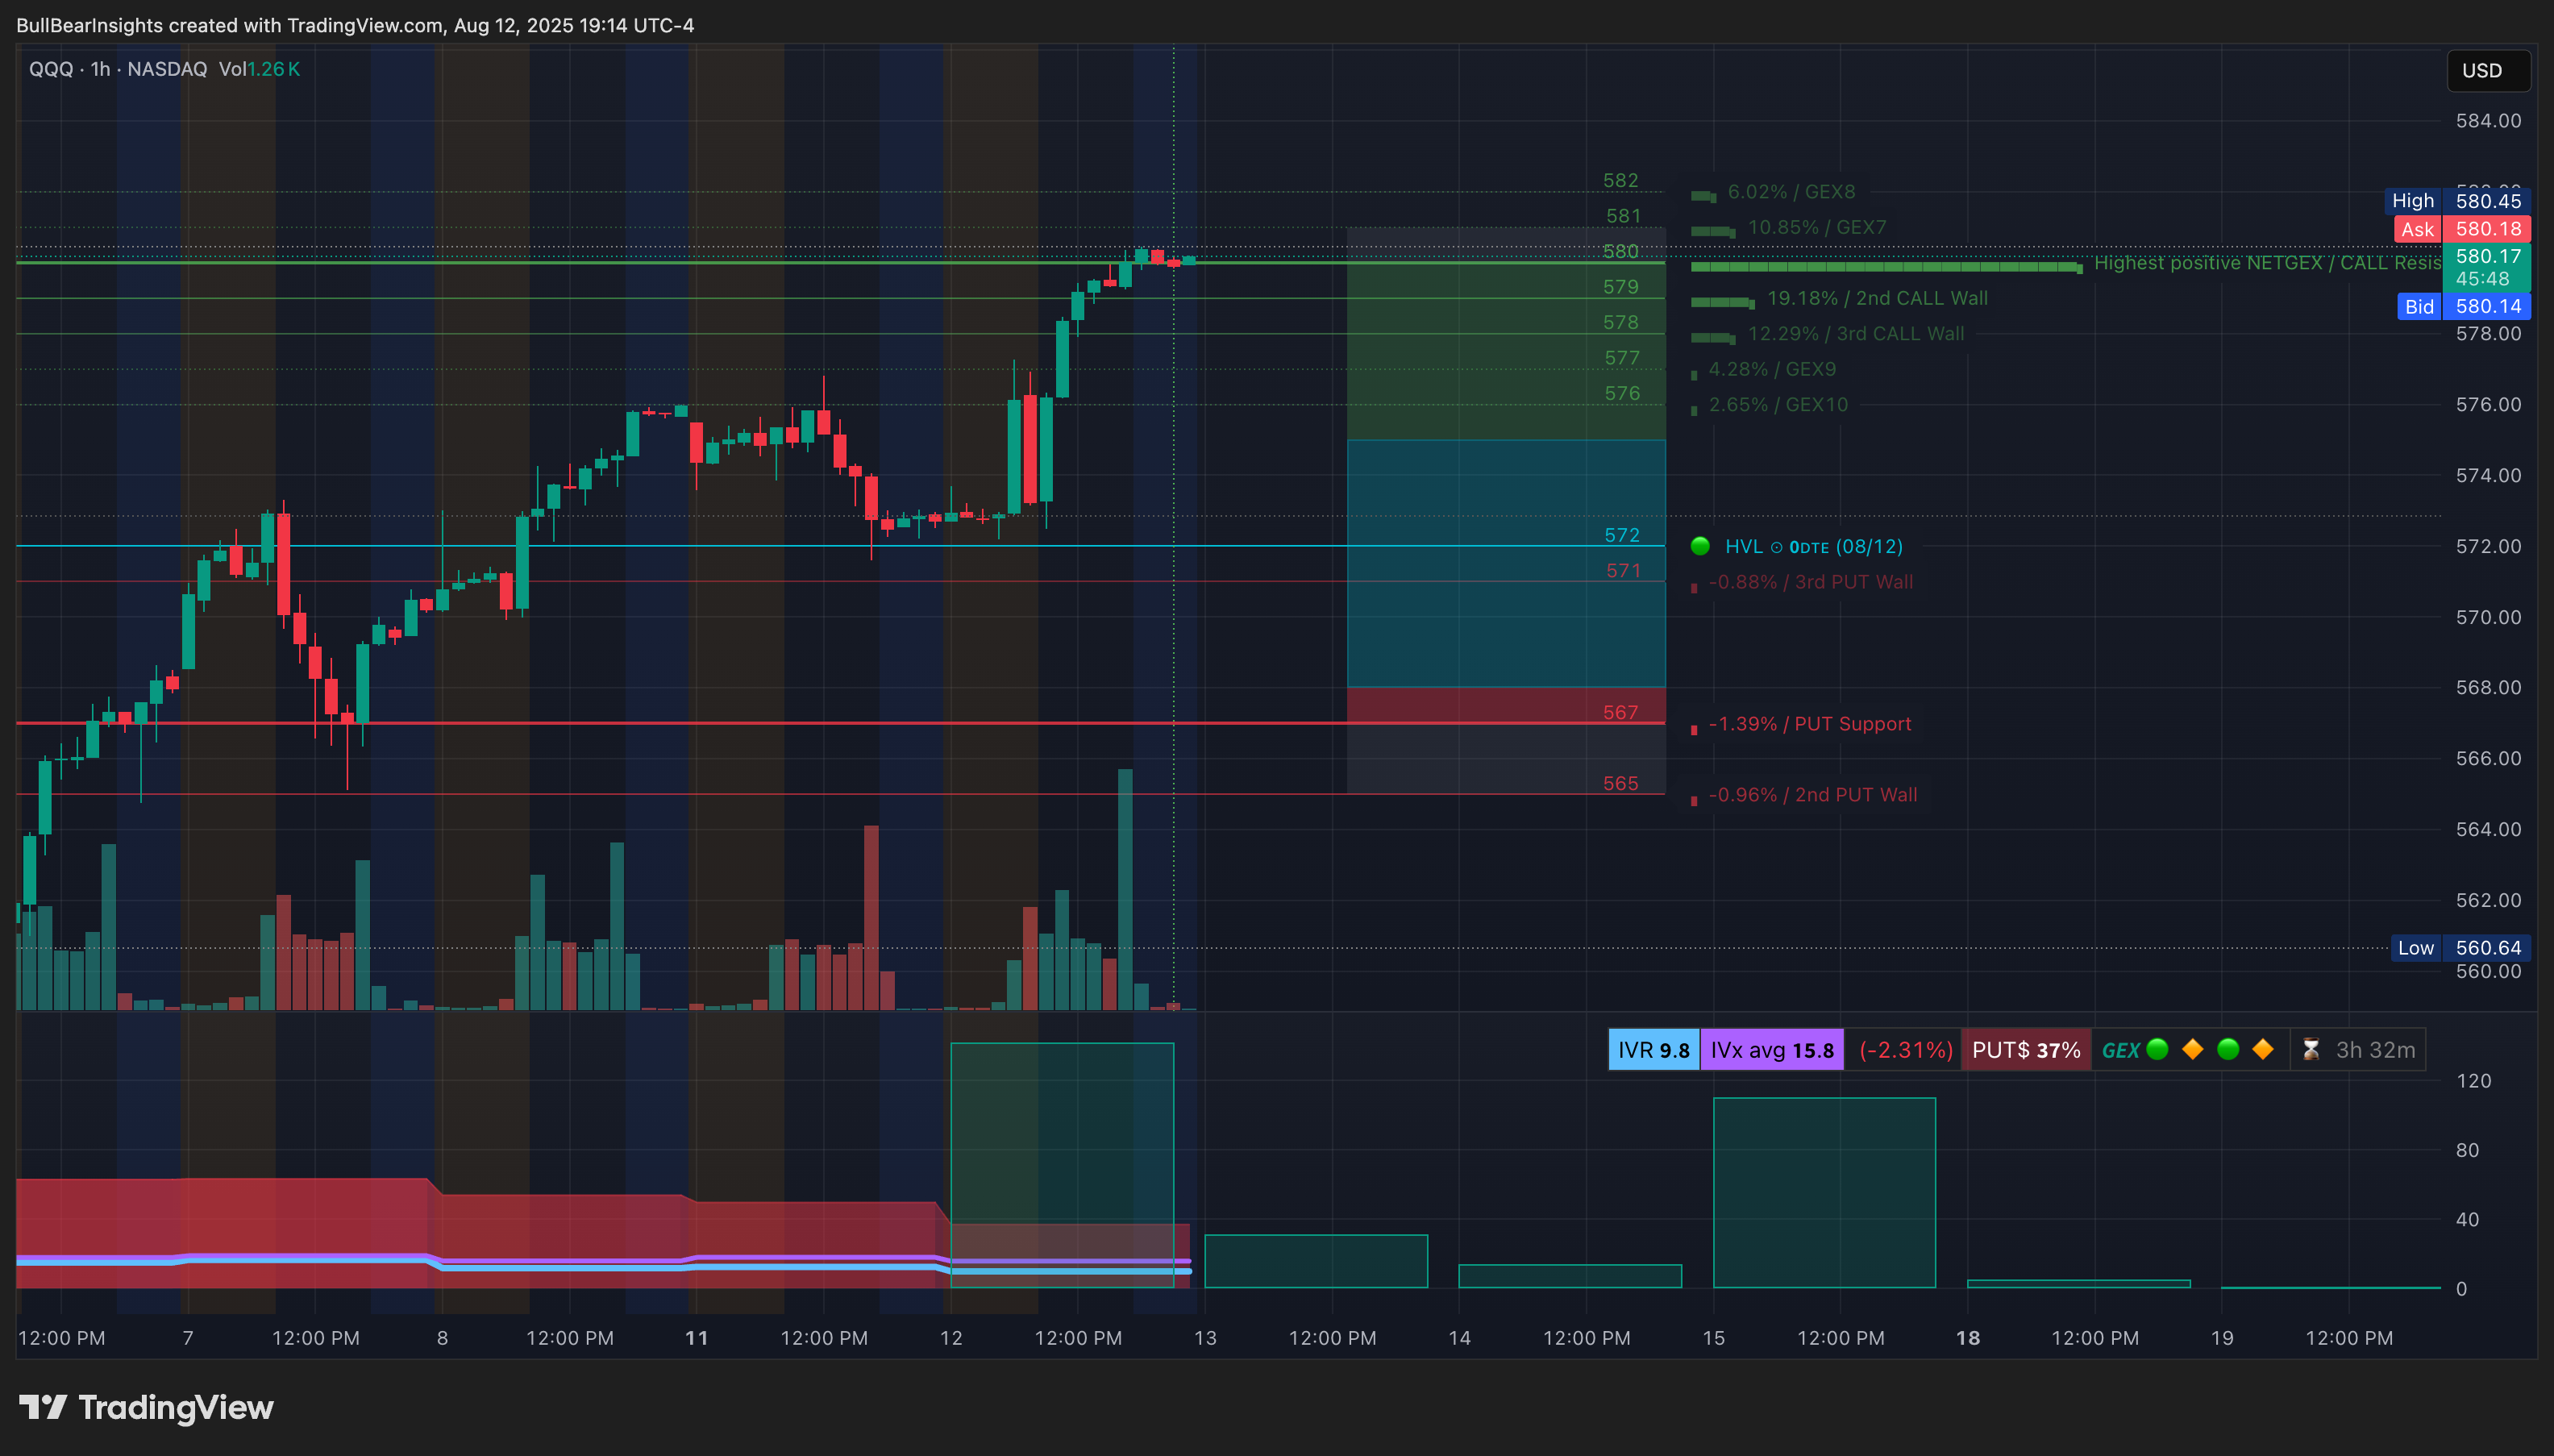Click the current price 580.17 countdown label
Viewport: 2554px width, 1456px height.
click(2487, 267)
